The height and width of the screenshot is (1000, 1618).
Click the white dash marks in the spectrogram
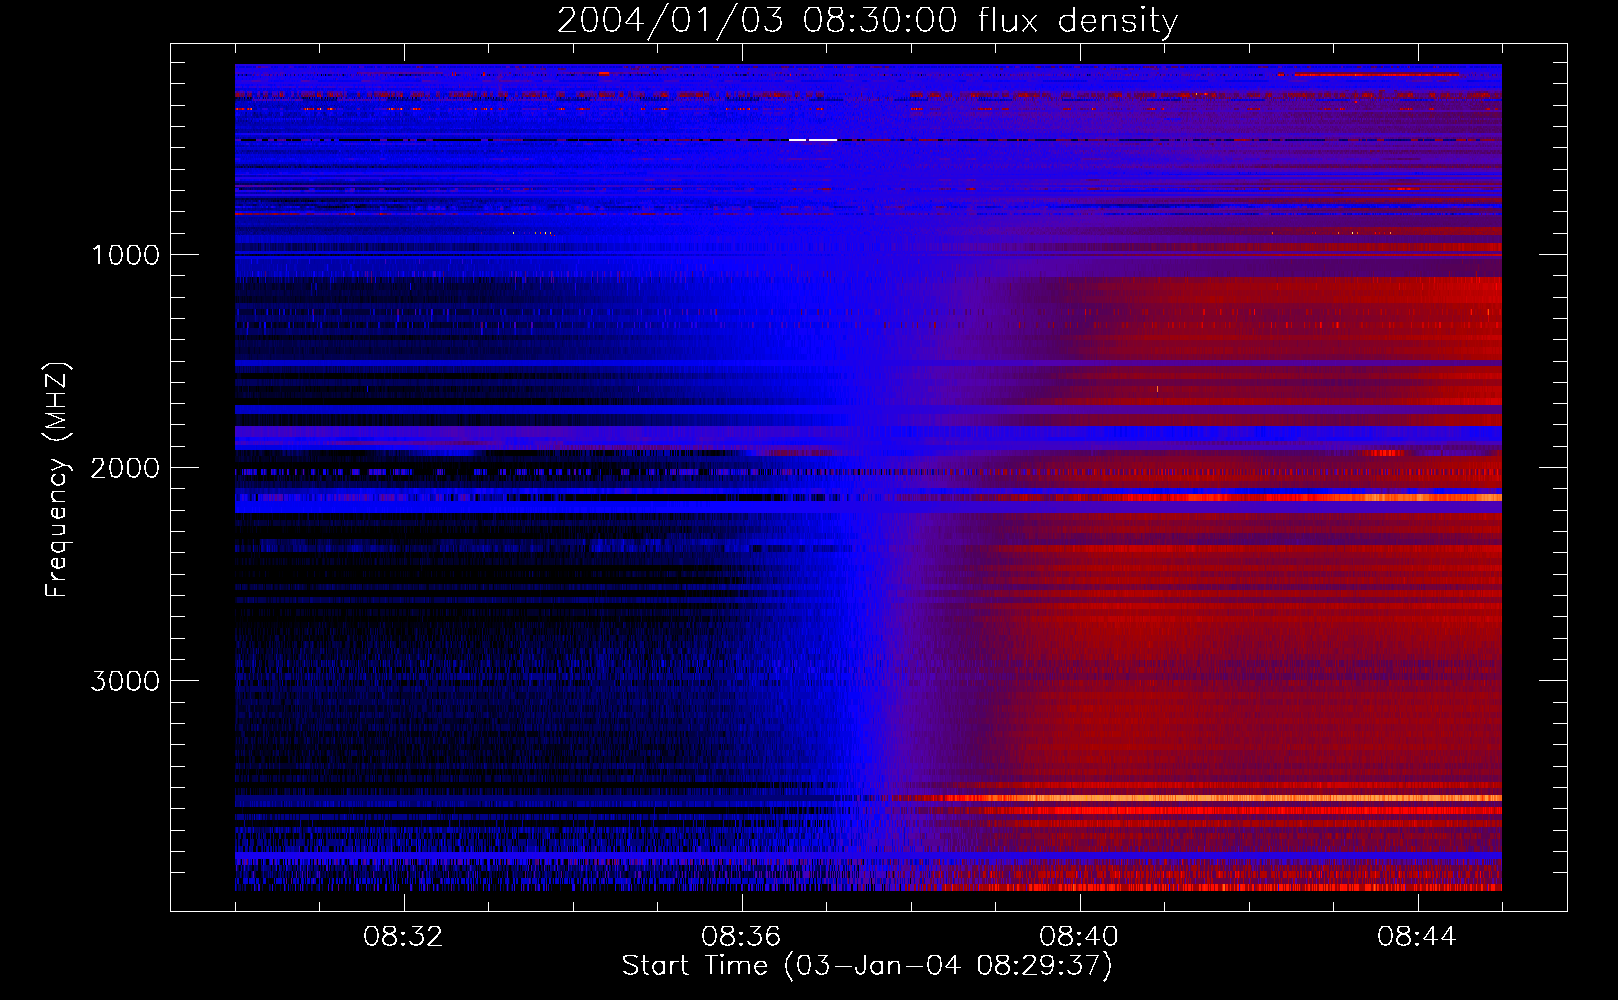[x=812, y=140]
